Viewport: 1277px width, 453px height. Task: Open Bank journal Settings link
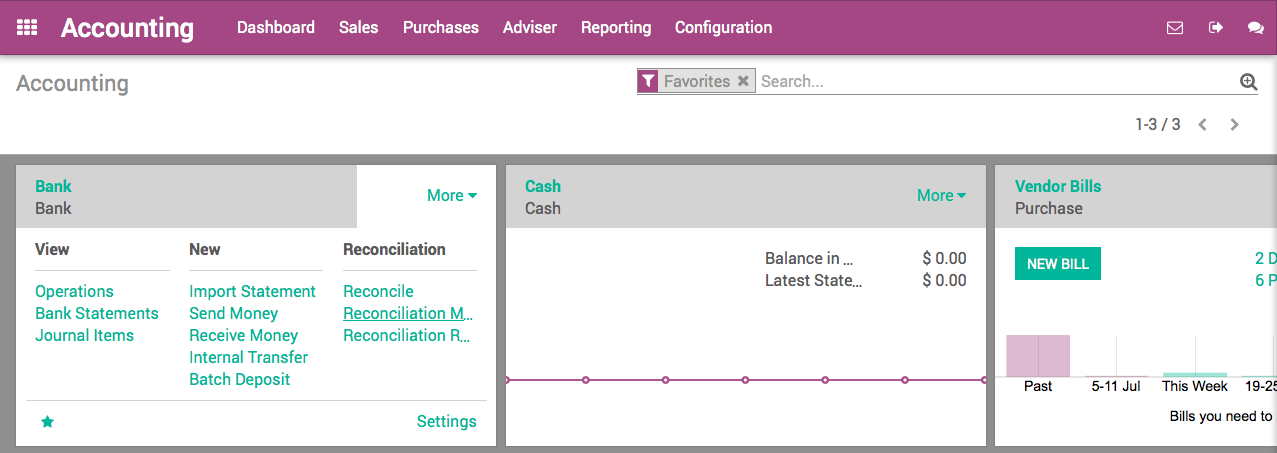pyautogui.click(x=446, y=422)
